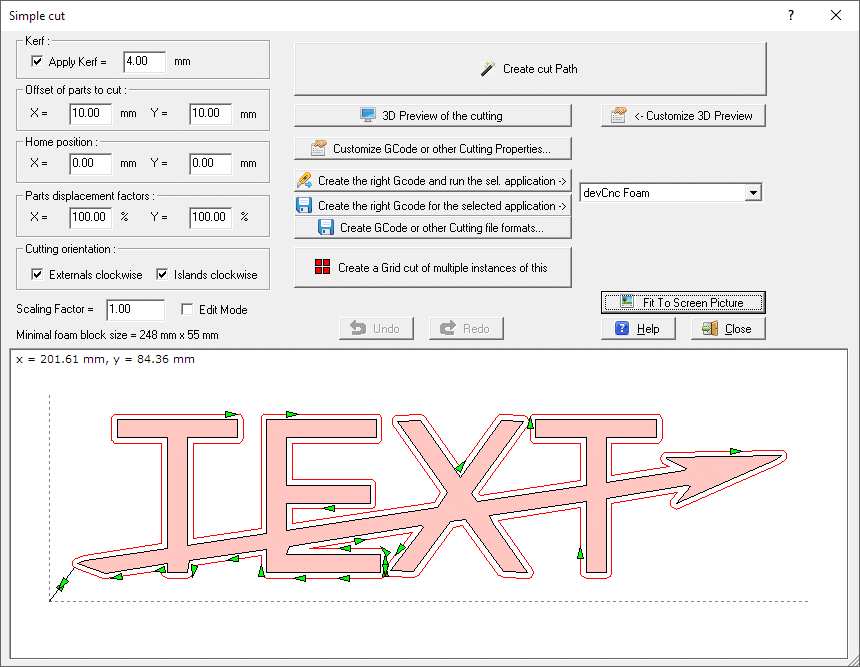
Task: Click the Help button
Action: (x=638, y=328)
